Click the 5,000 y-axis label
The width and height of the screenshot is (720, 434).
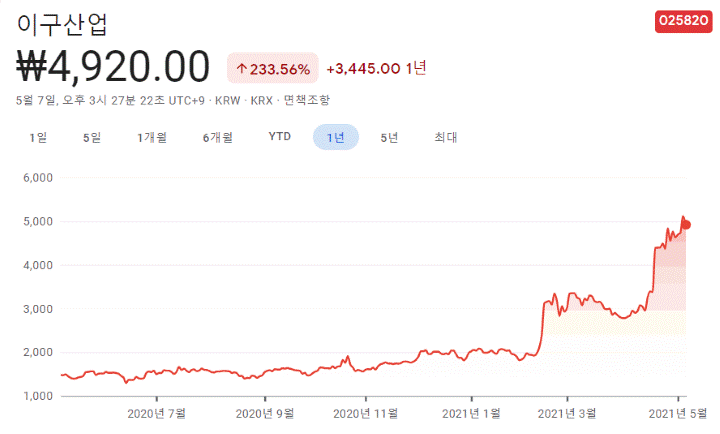pos(38,221)
